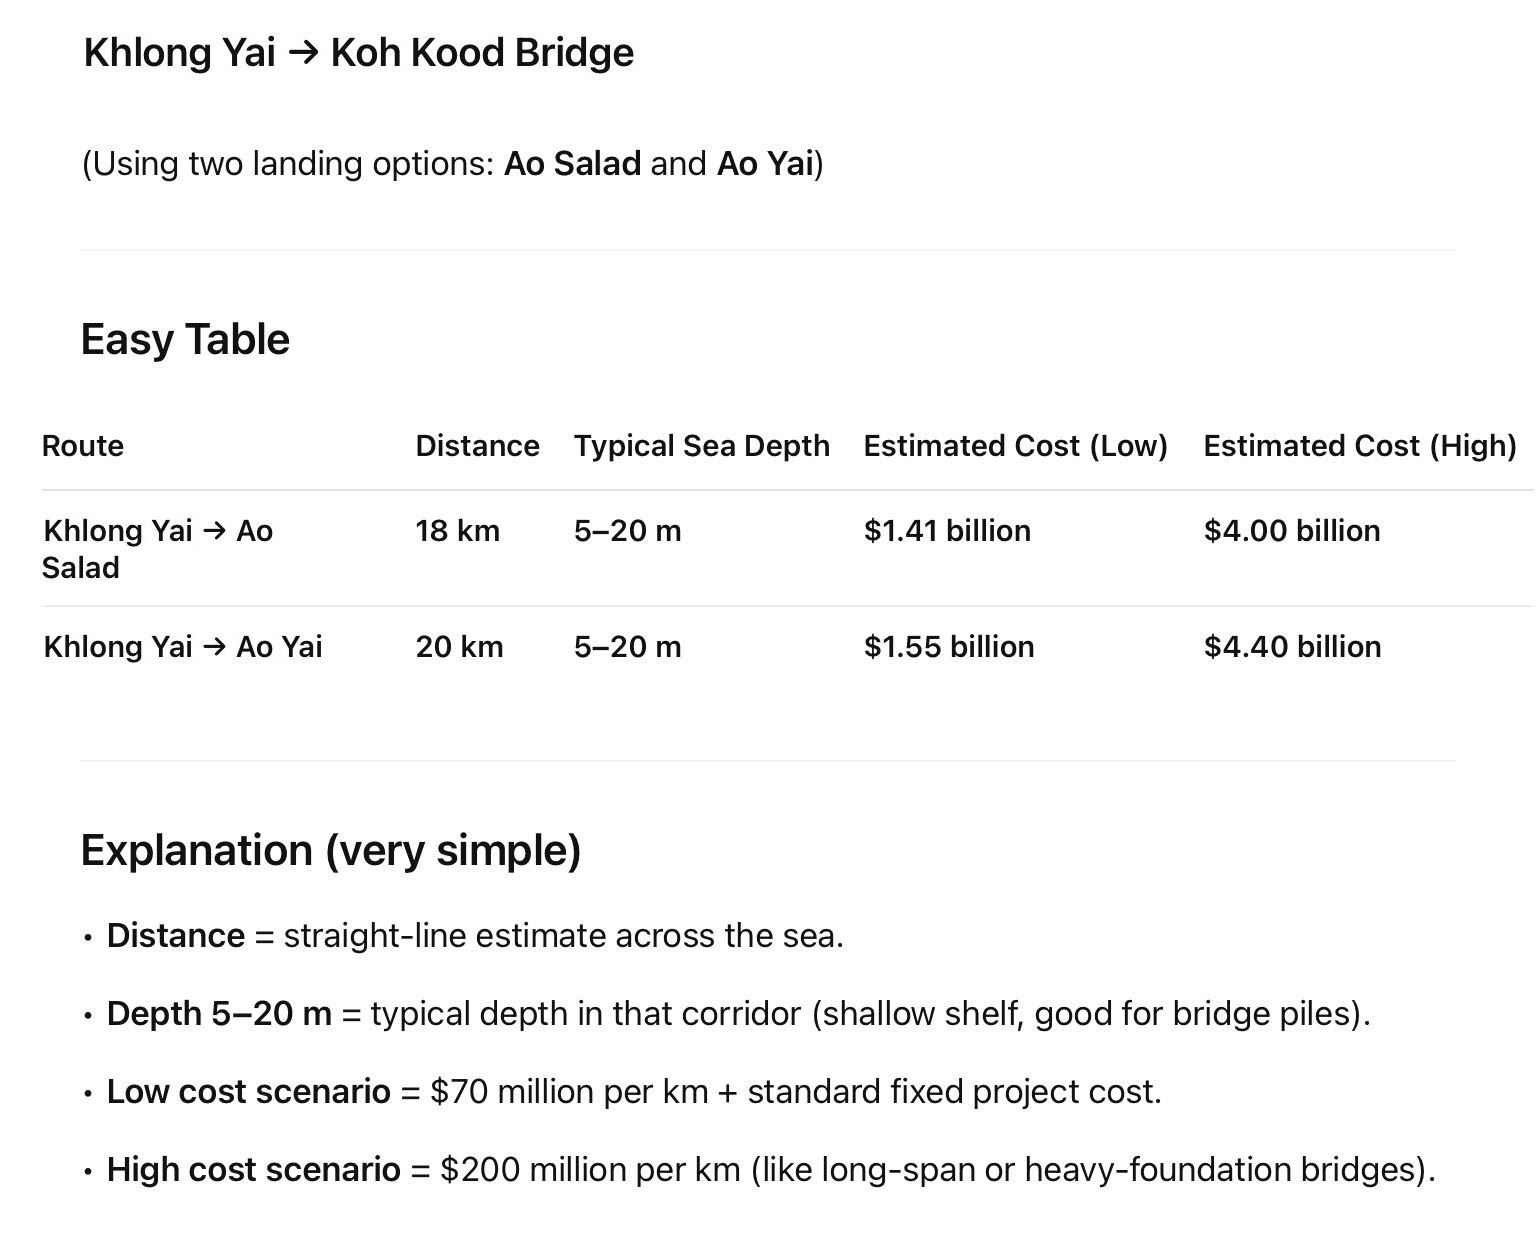
Task: Select the "Khlong Yai → Ao Salad" route cell
Action: coord(157,548)
